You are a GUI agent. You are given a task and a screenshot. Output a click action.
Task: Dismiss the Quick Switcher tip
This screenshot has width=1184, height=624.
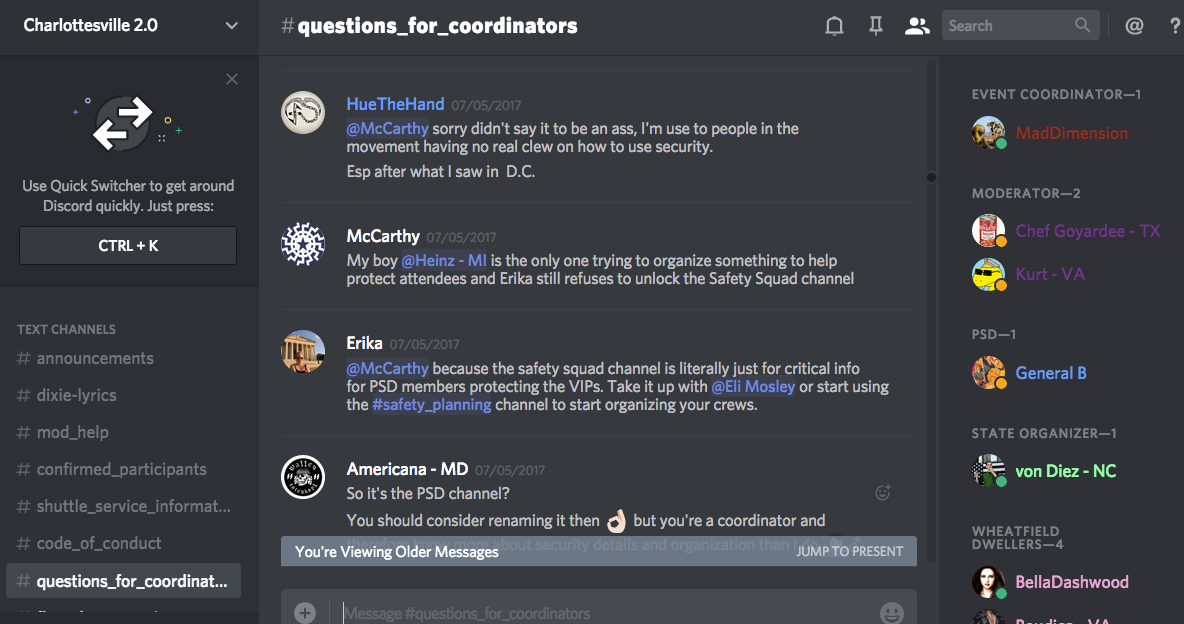(232, 80)
